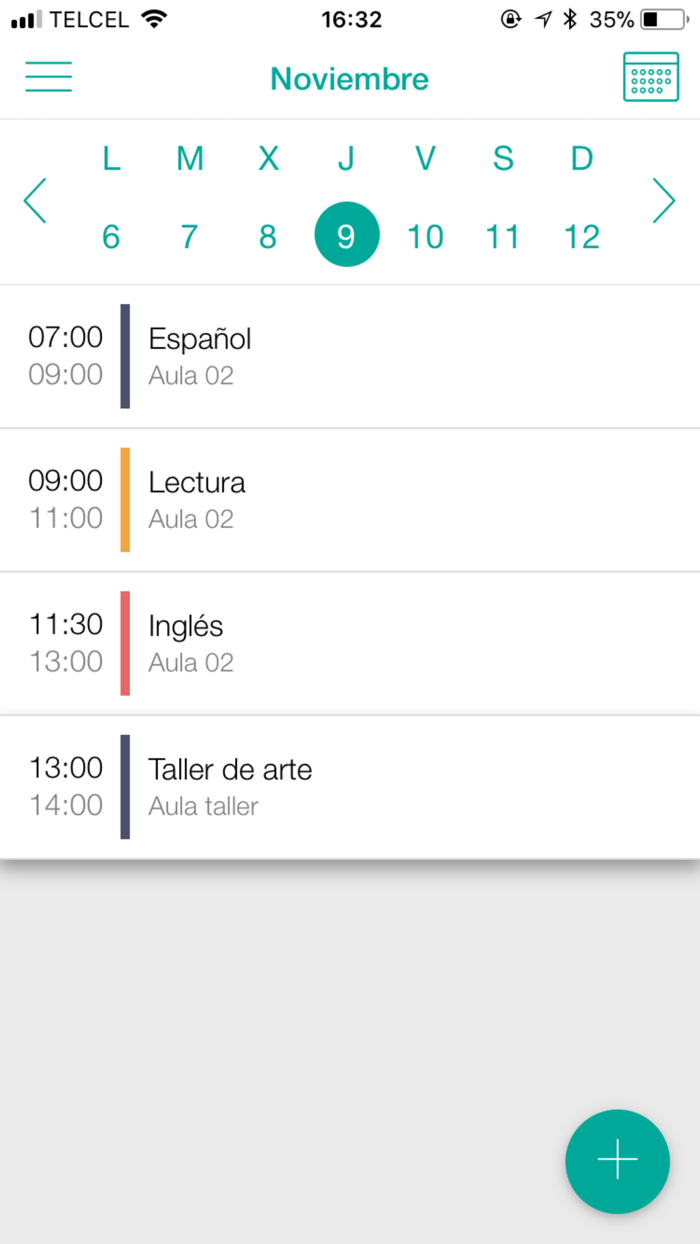
Task: Go to next week arrow
Action: pyautogui.click(x=664, y=200)
